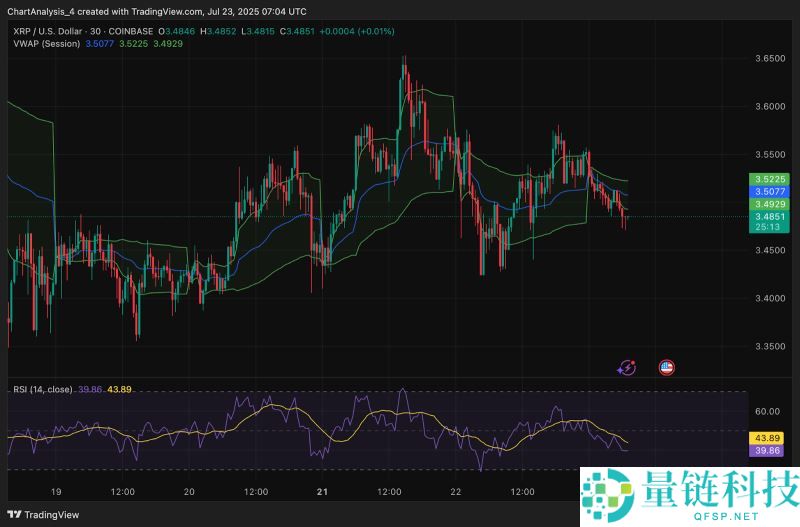Click the 60.00 level on RSI scale
800x527 pixels.
pyautogui.click(x=768, y=411)
